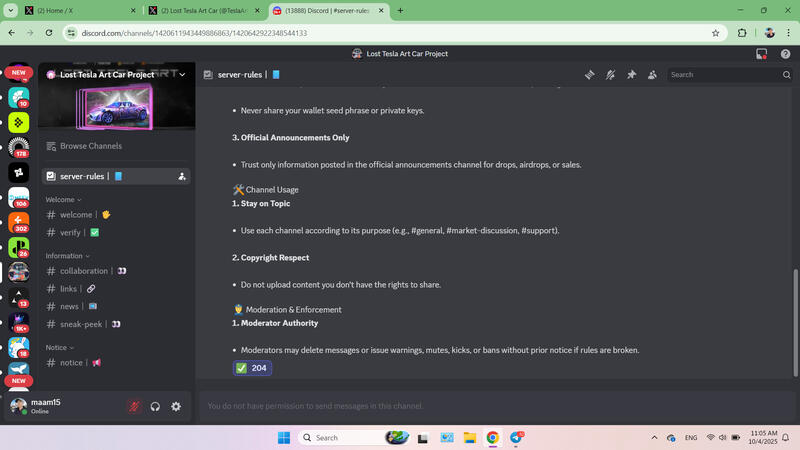Open the notice channel
This screenshot has width=800, height=450.
click(116, 363)
